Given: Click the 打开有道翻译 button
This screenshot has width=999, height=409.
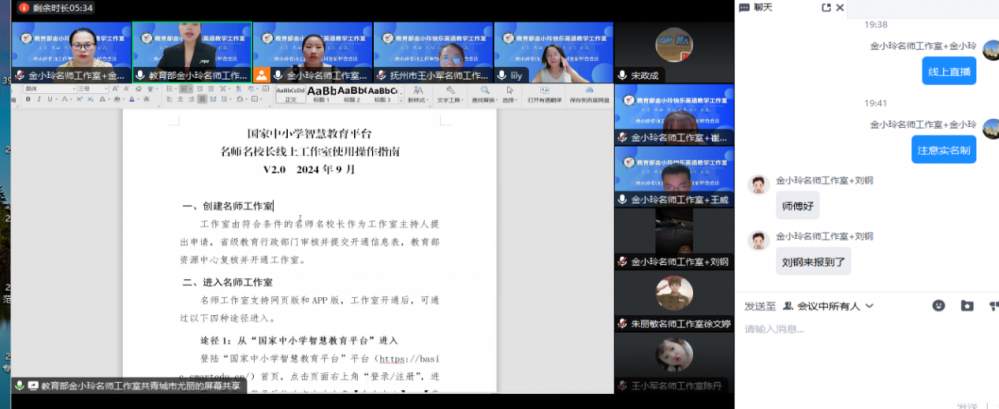Looking at the screenshot, I should pos(545,94).
